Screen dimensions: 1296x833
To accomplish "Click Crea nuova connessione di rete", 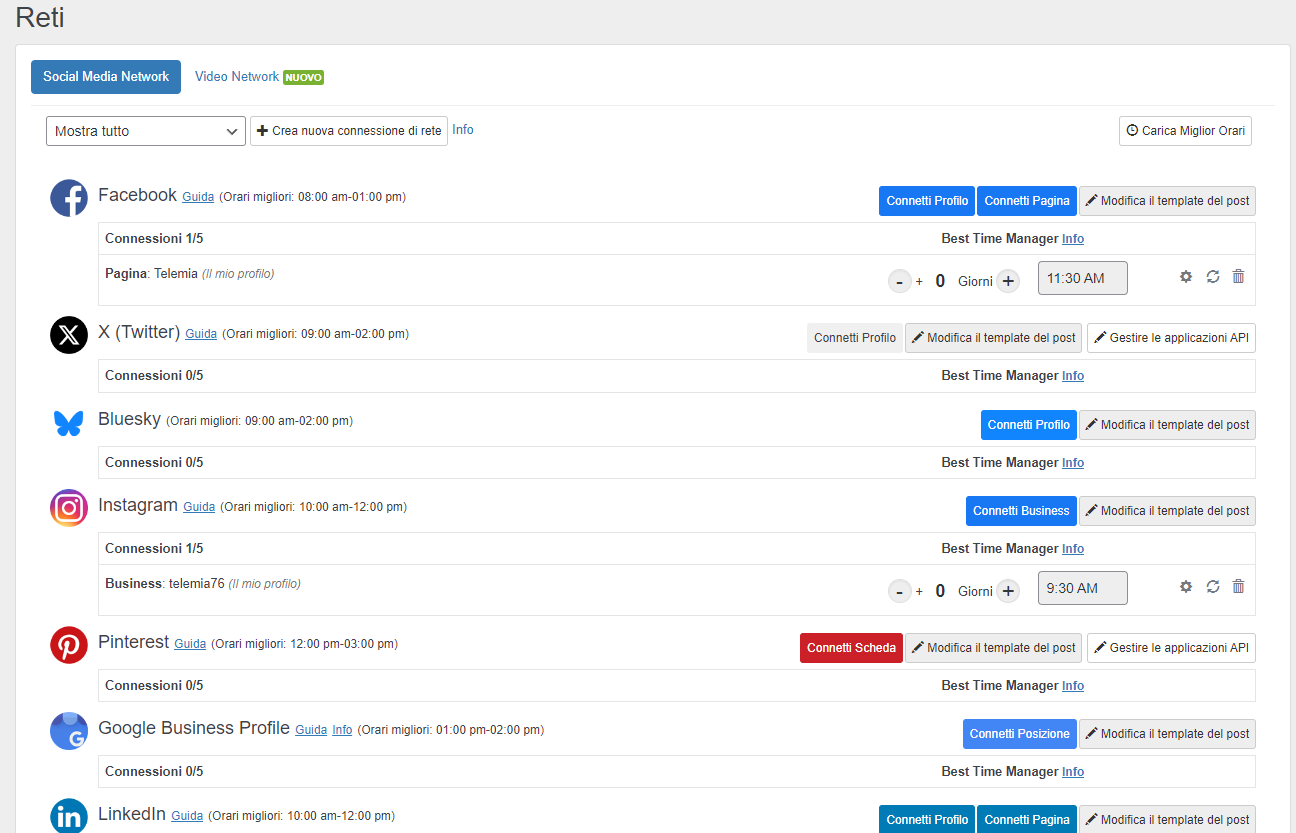I will pyautogui.click(x=349, y=131).
